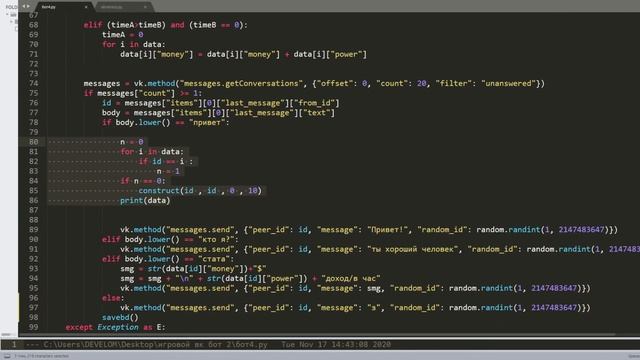The height and width of the screenshot is (360, 640).
Task: Click the smg message value on line 95
Action: click(373, 288)
